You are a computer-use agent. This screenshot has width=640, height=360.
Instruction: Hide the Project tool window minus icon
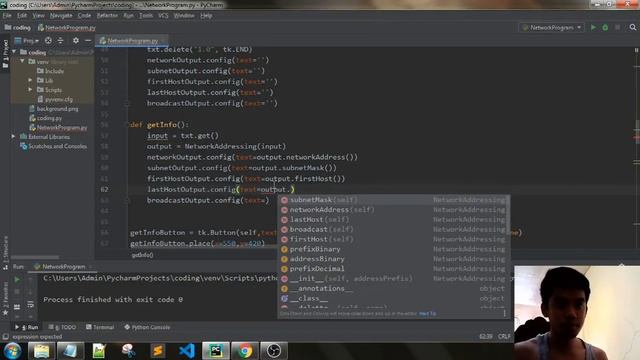point(88,40)
